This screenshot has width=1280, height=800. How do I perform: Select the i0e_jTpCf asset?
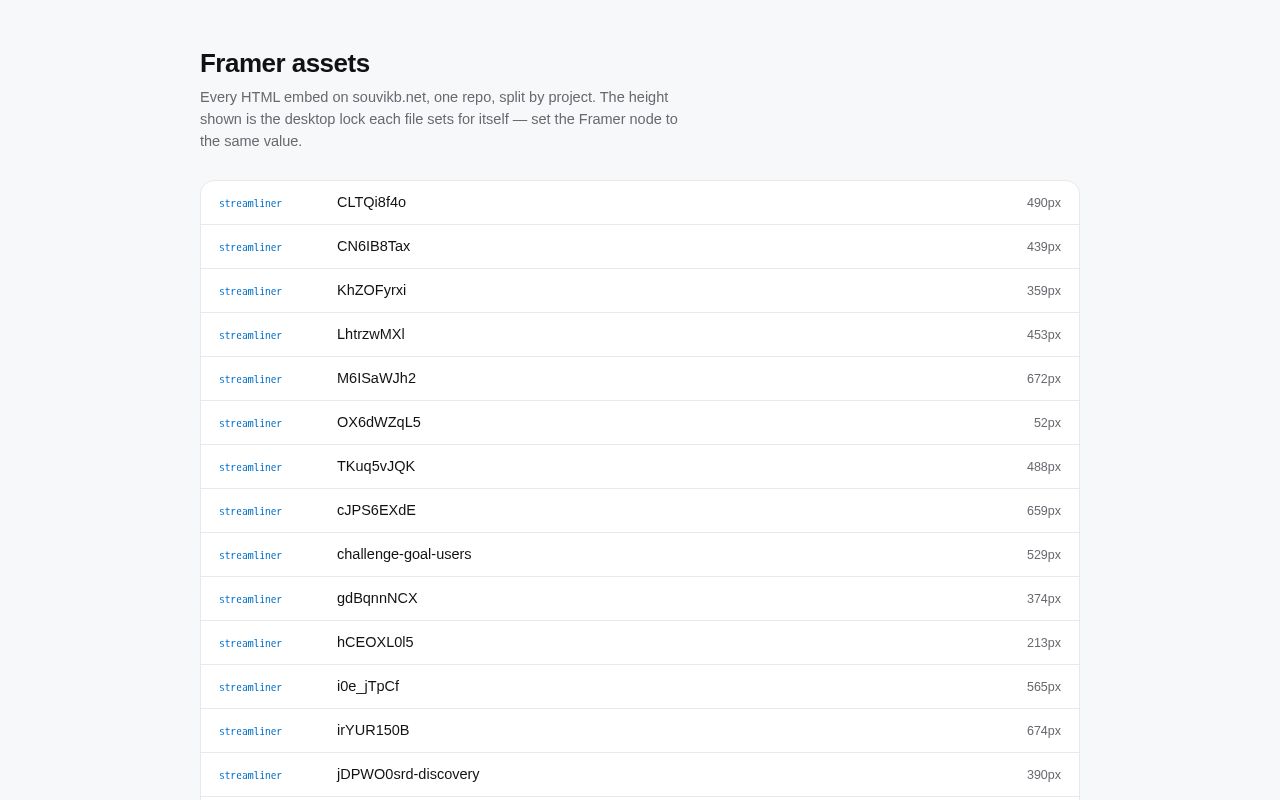pyautogui.click(x=640, y=687)
